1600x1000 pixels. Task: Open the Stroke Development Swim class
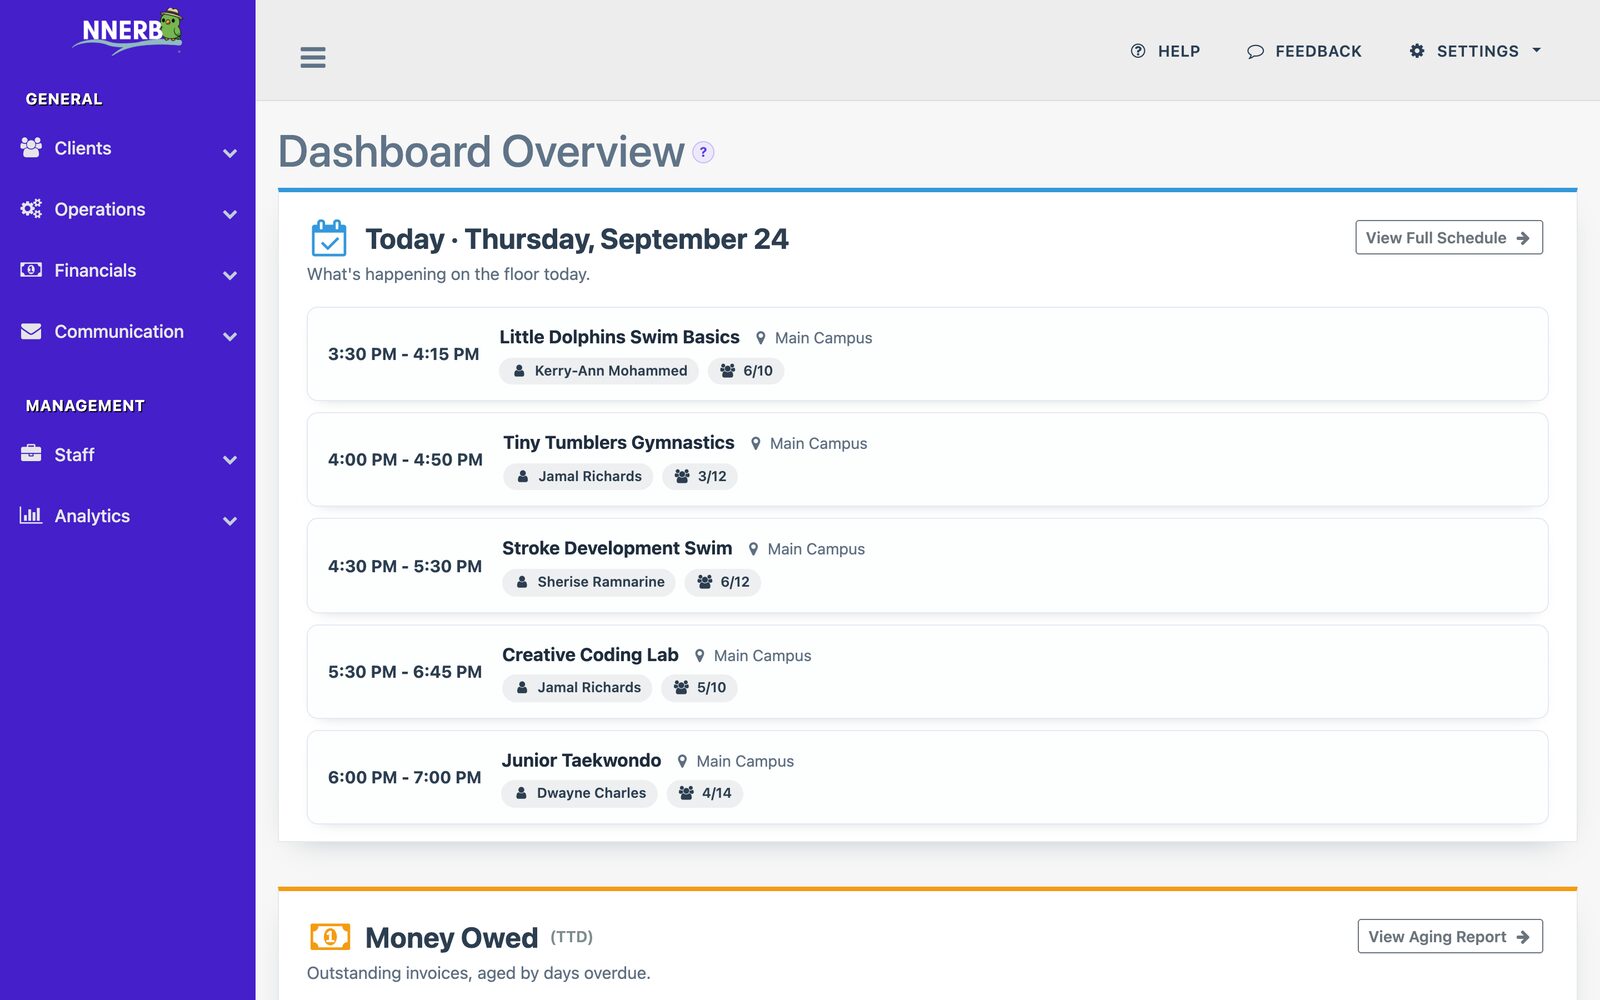click(x=617, y=548)
